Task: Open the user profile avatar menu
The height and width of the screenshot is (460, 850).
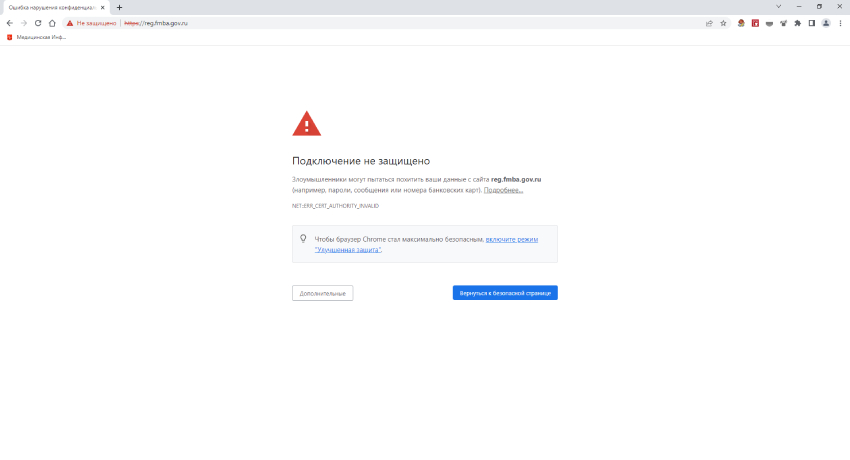Action: [826, 23]
